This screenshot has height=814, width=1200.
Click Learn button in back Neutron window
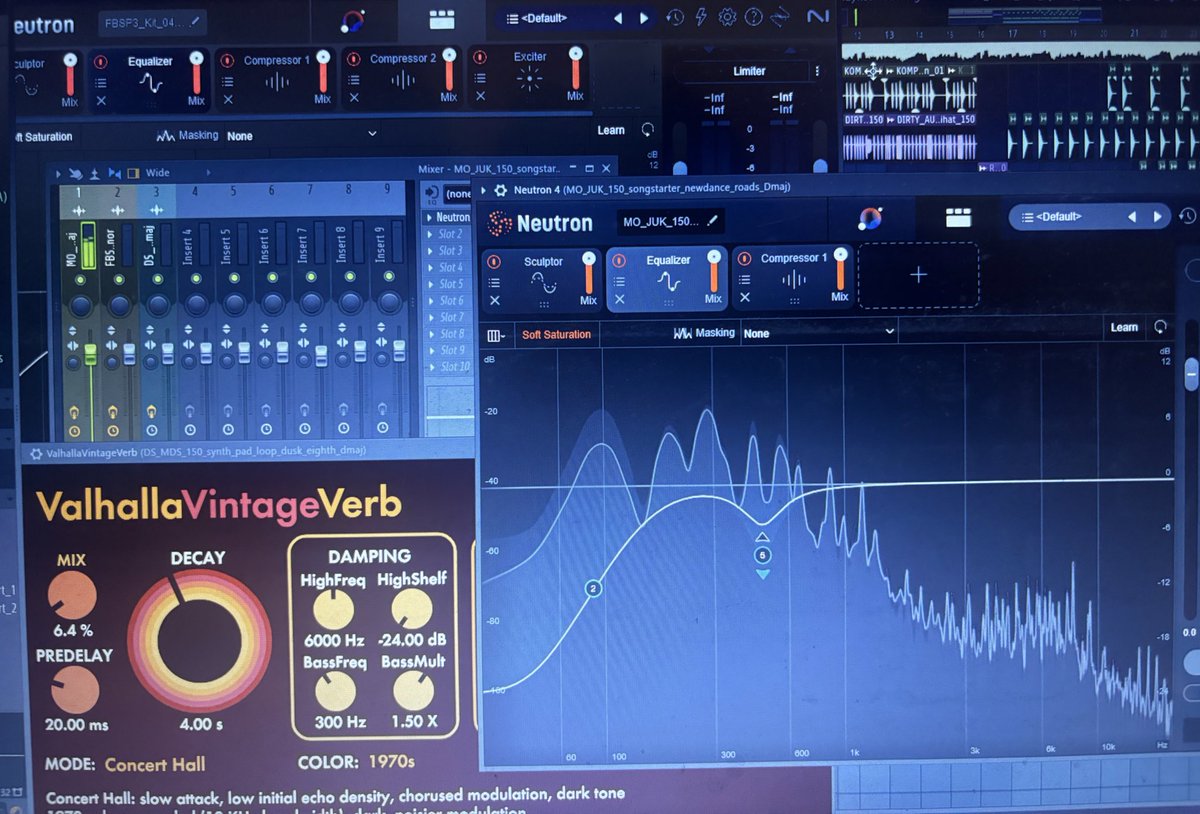[611, 130]
